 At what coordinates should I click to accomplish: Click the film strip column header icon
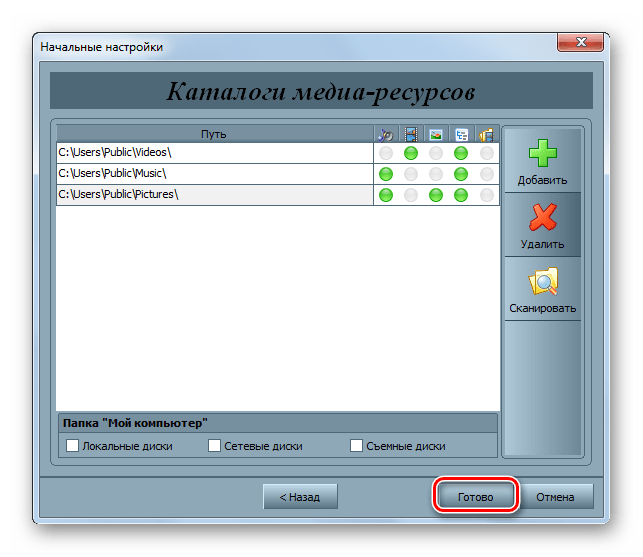pyautogui.click(x=411, y=134)
